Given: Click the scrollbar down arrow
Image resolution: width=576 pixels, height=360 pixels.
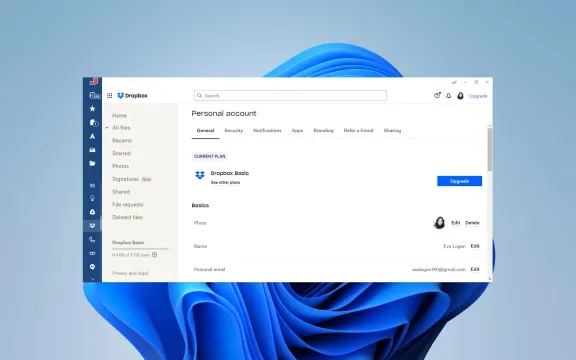Looking at the screenshot, I should pyautogui.click(x=490, y=280).
